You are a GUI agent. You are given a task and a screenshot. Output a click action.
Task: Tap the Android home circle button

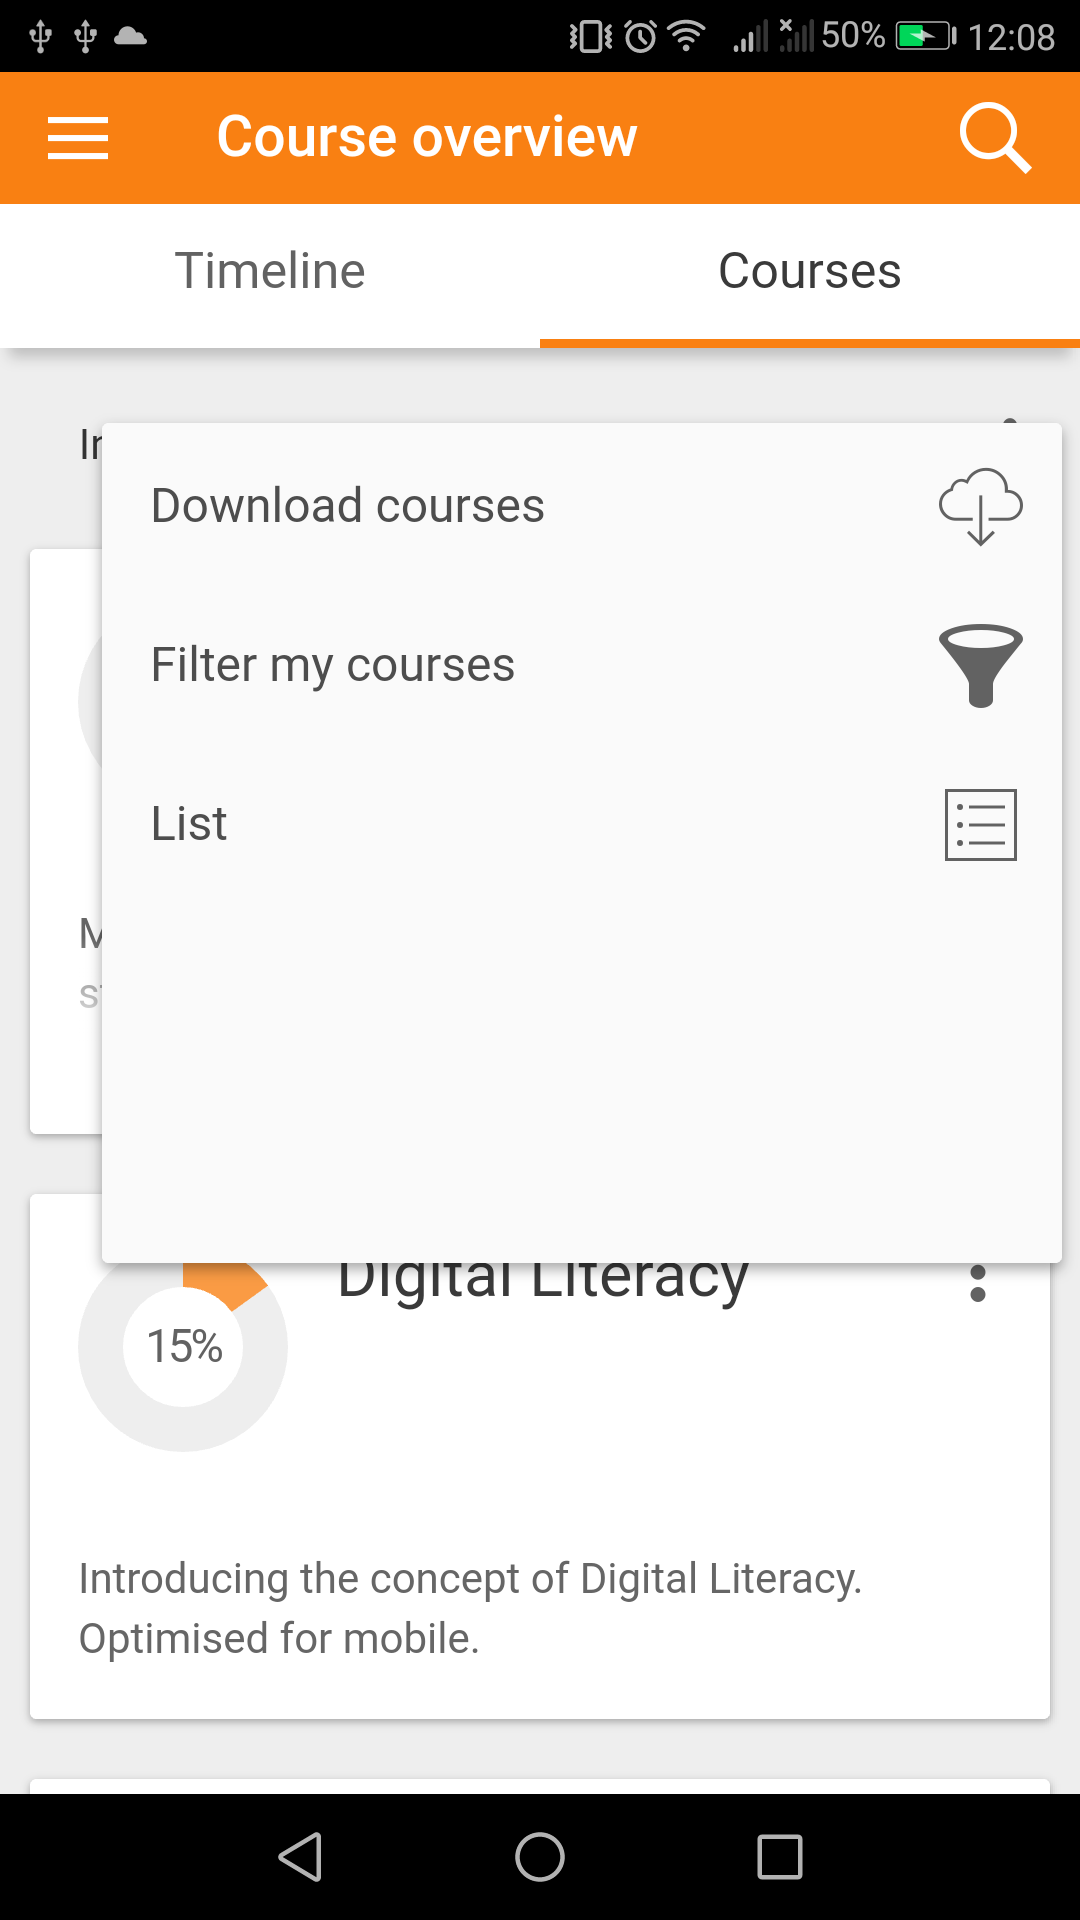tap(540, 1857)
